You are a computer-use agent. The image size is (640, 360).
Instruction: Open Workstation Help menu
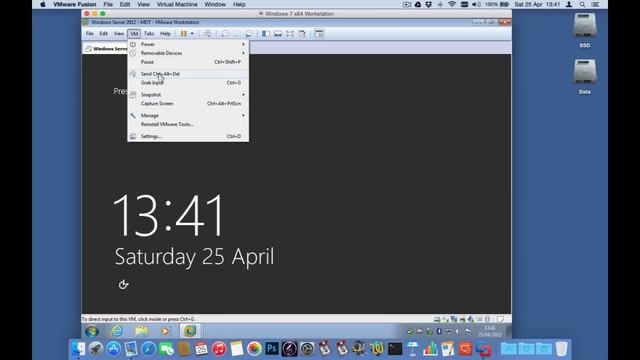[165, 33]
